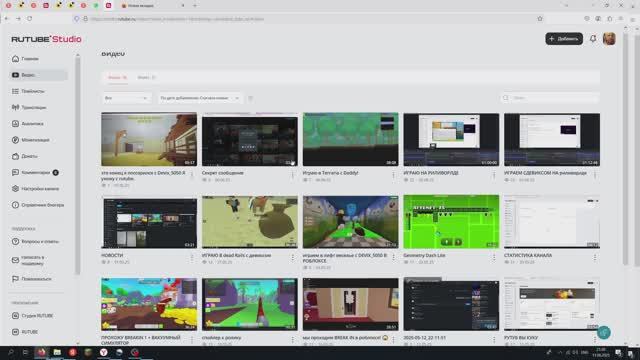Open options menu for Играю в Terraria video
640x360 pixels.
(x=393, y=176)
